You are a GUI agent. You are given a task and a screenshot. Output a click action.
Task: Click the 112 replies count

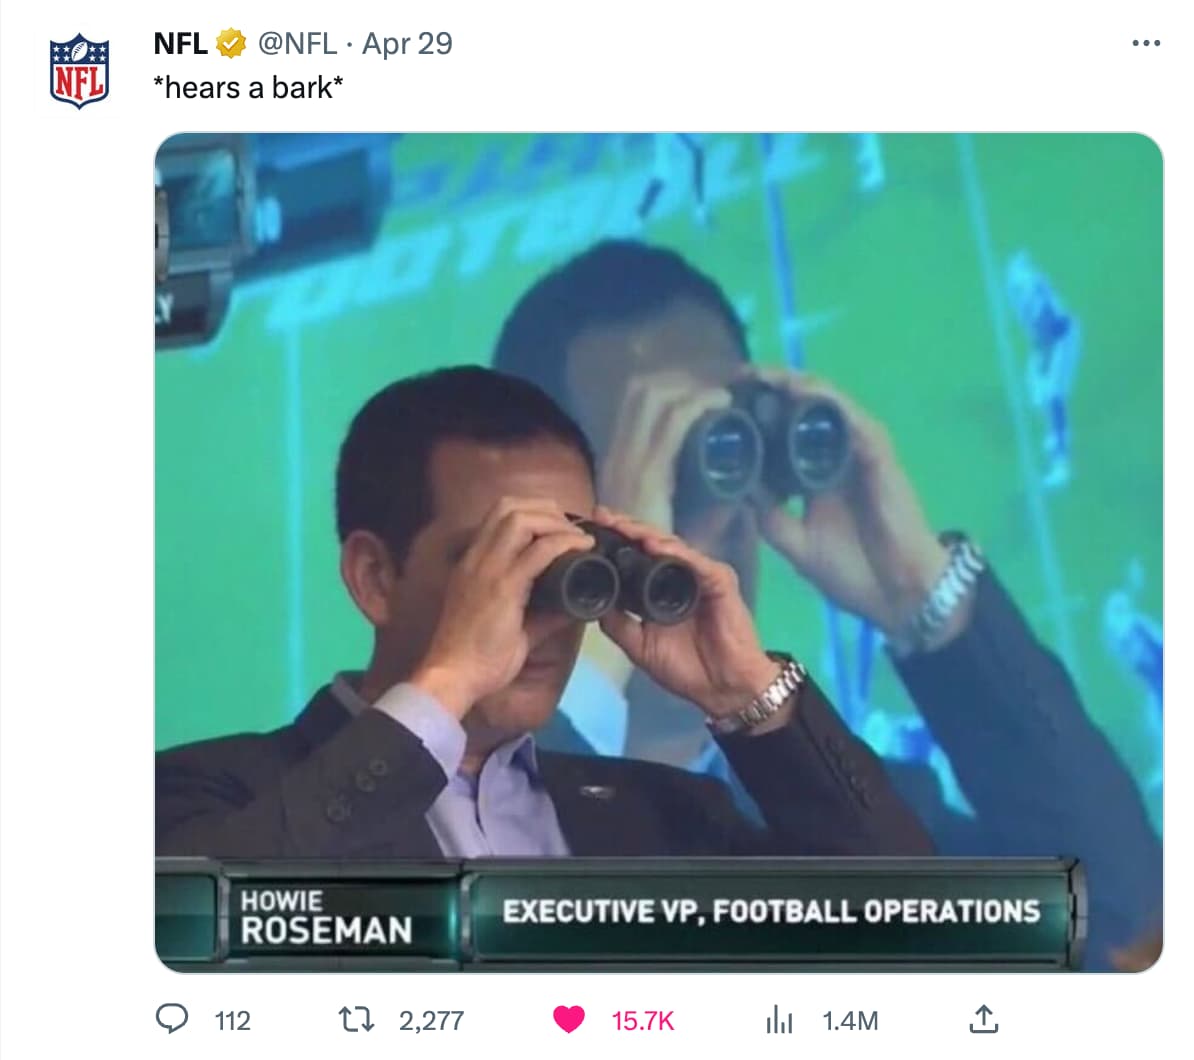232,1020
